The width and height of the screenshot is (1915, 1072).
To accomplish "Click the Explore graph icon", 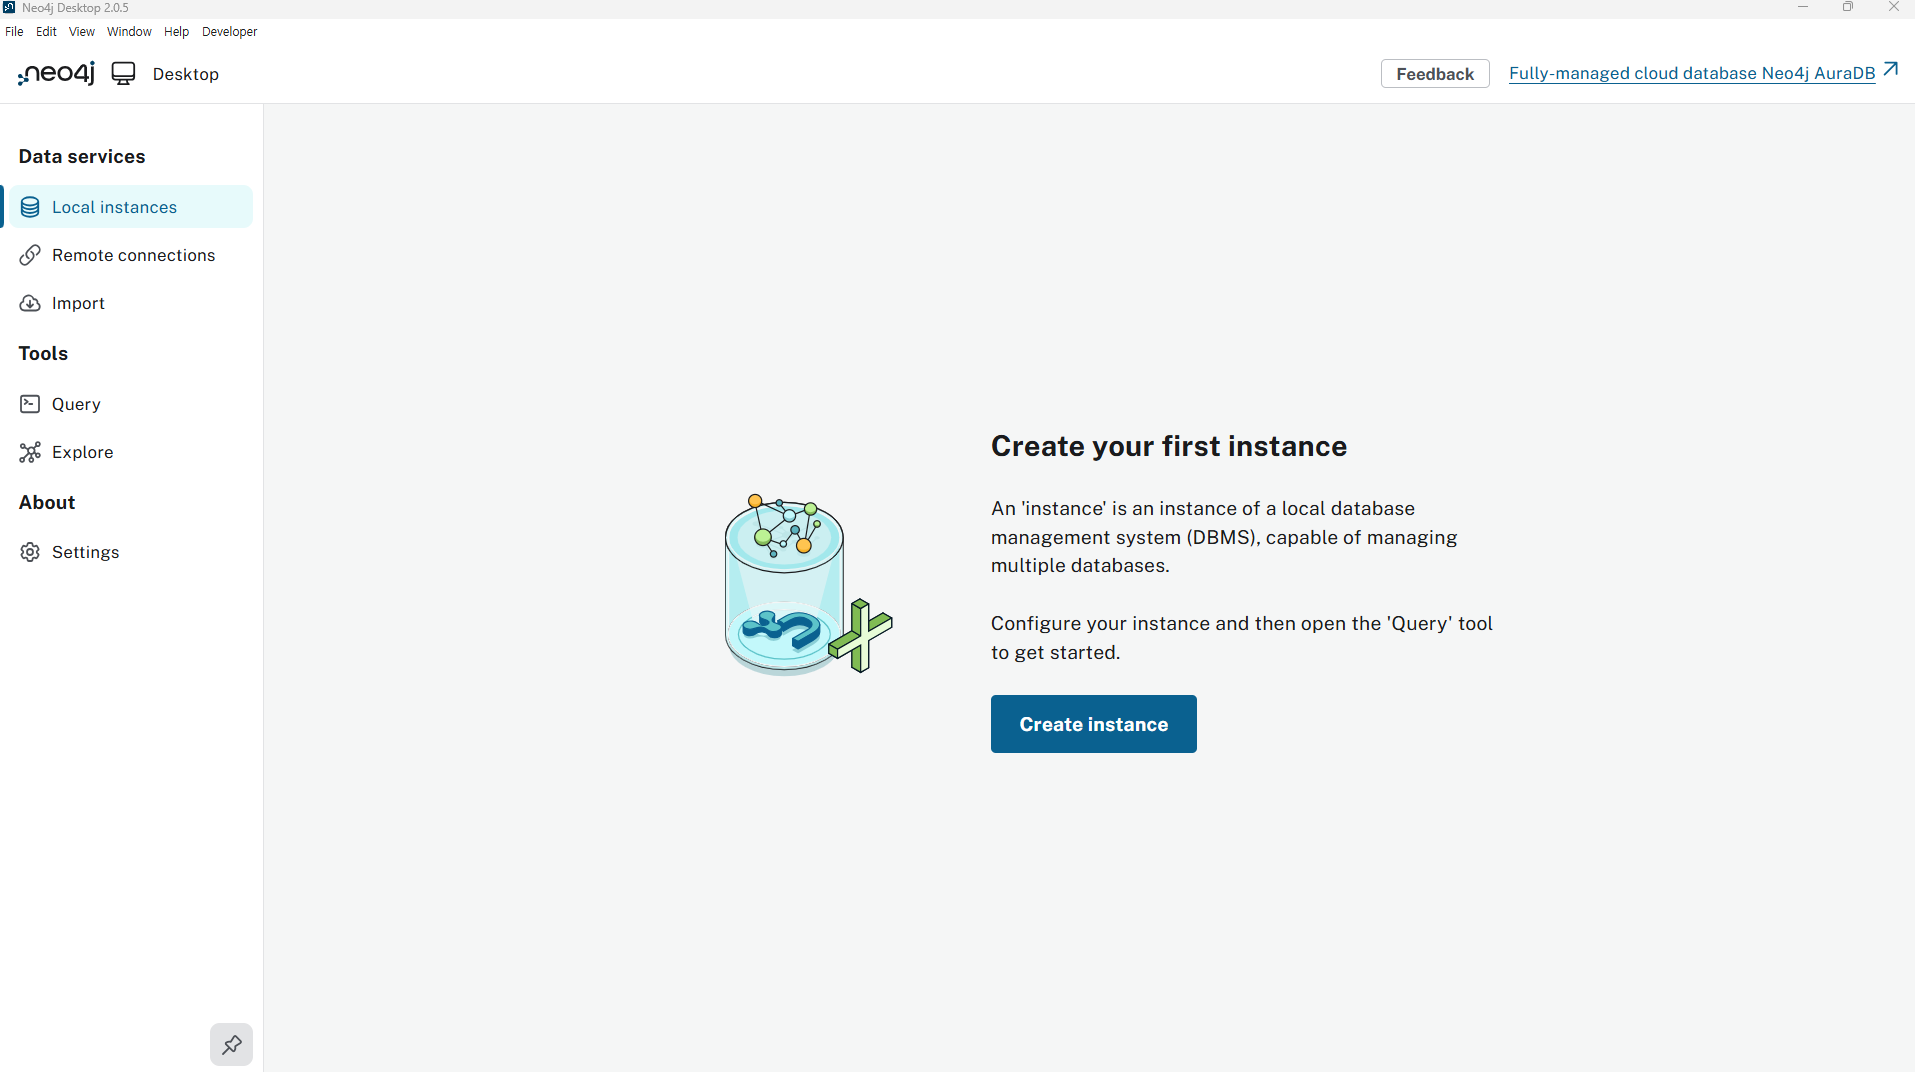I will tap(30, 452).
